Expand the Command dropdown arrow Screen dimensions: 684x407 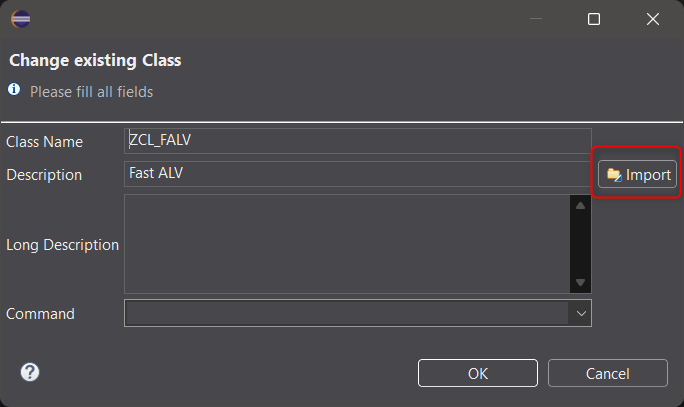[581, 313]
